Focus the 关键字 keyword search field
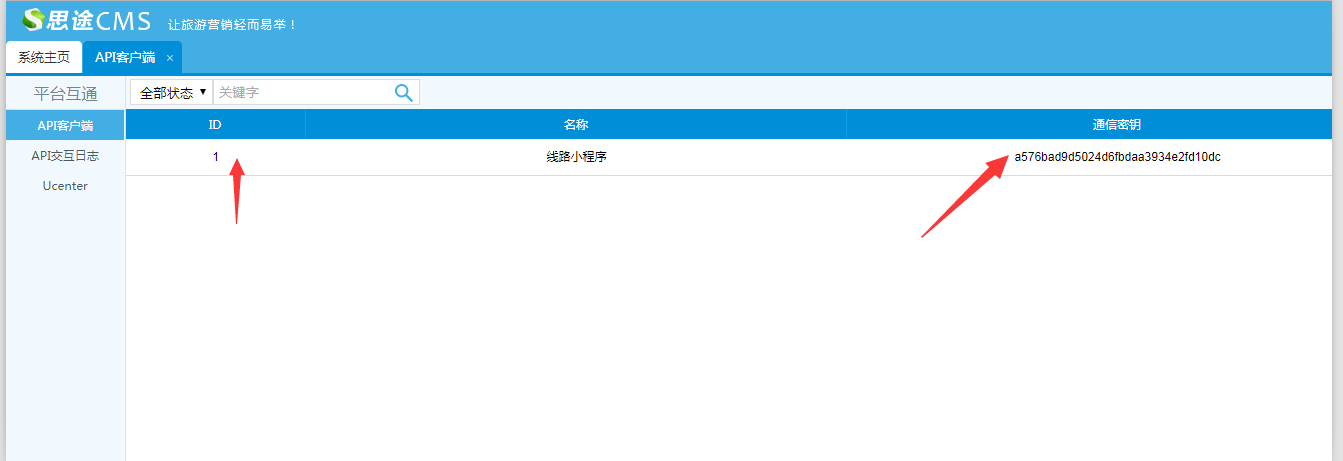1343x461 pixels. [x=302, y=92]
